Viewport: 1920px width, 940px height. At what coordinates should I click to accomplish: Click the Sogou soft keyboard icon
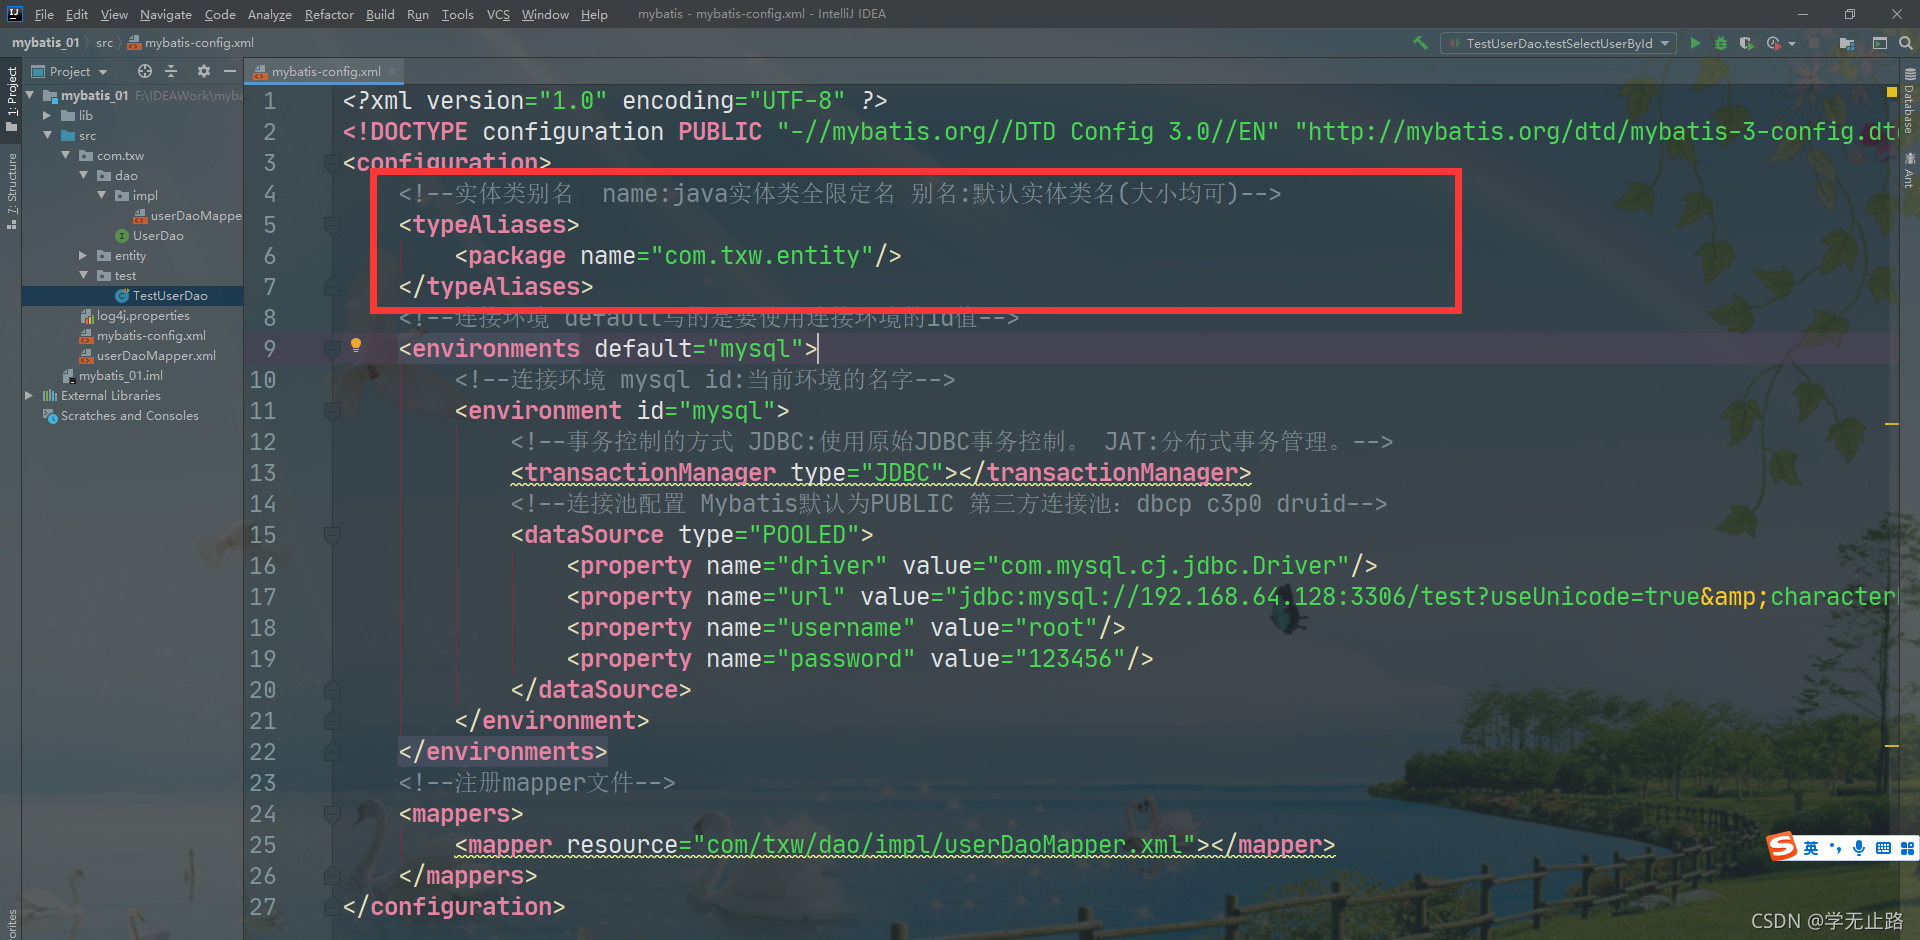pos(1883,848)
